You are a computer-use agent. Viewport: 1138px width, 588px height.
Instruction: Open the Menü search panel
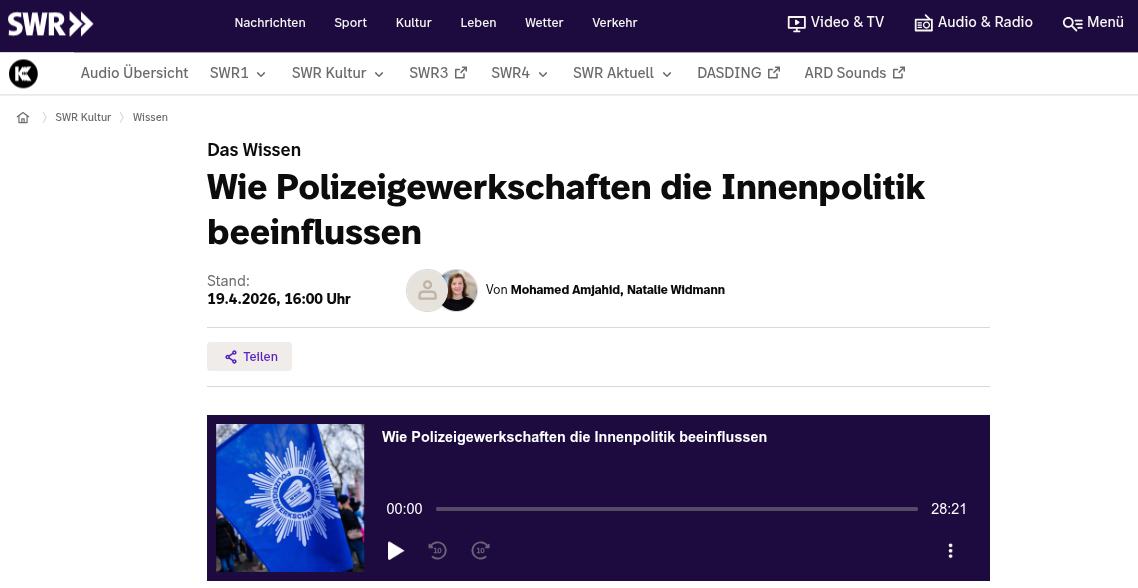coord(1093,23)
